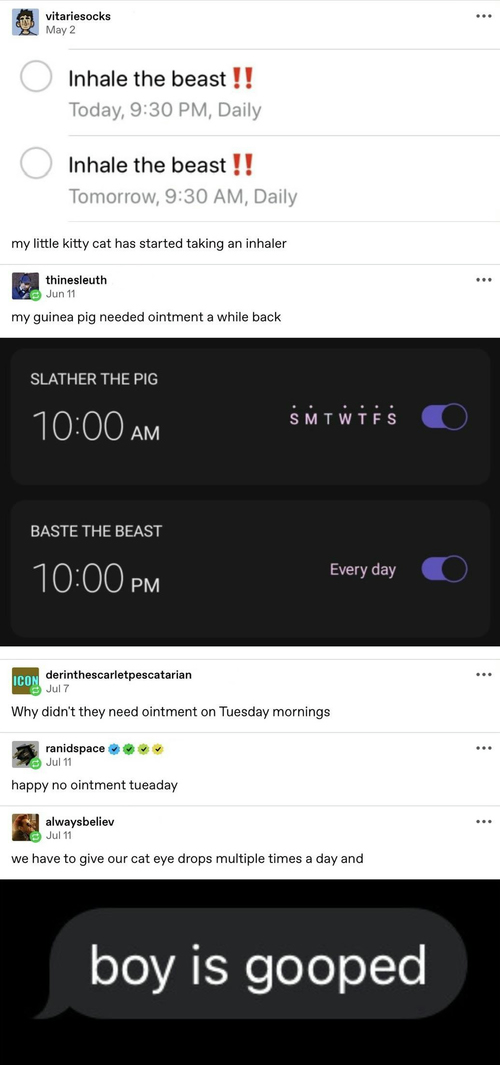The height and width of the screenshot is (1065, 500).
Task: Click yellow check badge beside ranidspace
Action: tap(158, 748)
